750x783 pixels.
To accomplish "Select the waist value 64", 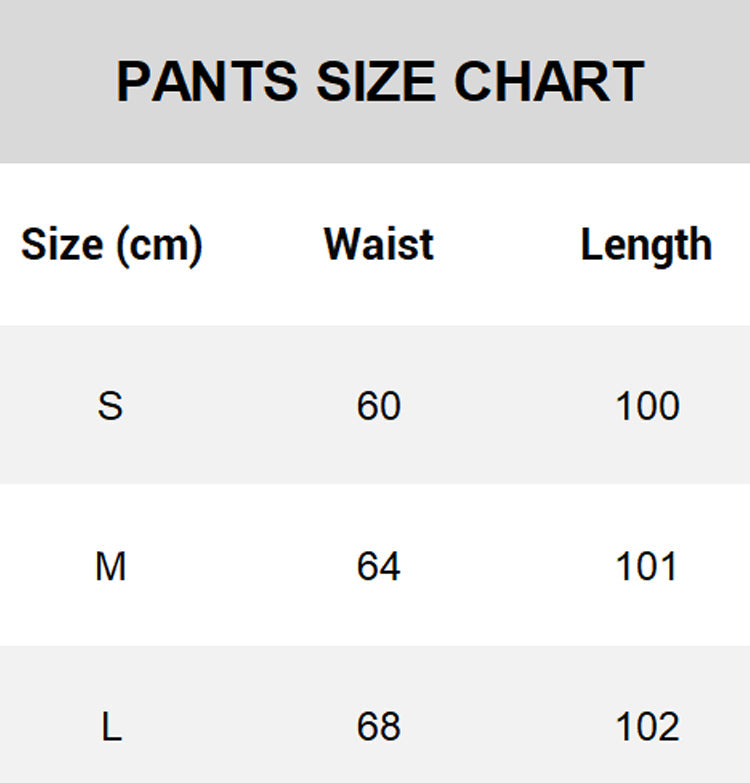I will 378,567.
